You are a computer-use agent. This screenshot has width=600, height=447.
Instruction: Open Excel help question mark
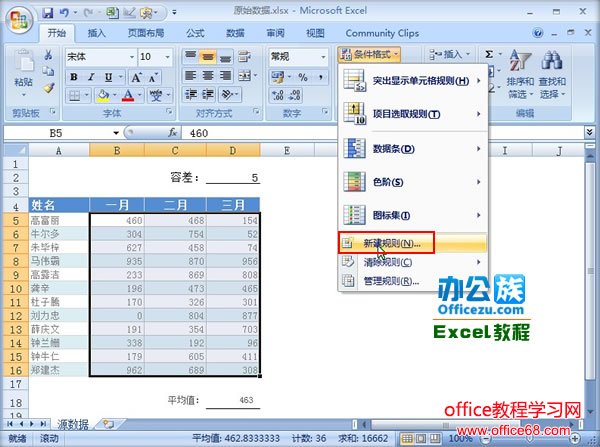(x=538, y=33)
